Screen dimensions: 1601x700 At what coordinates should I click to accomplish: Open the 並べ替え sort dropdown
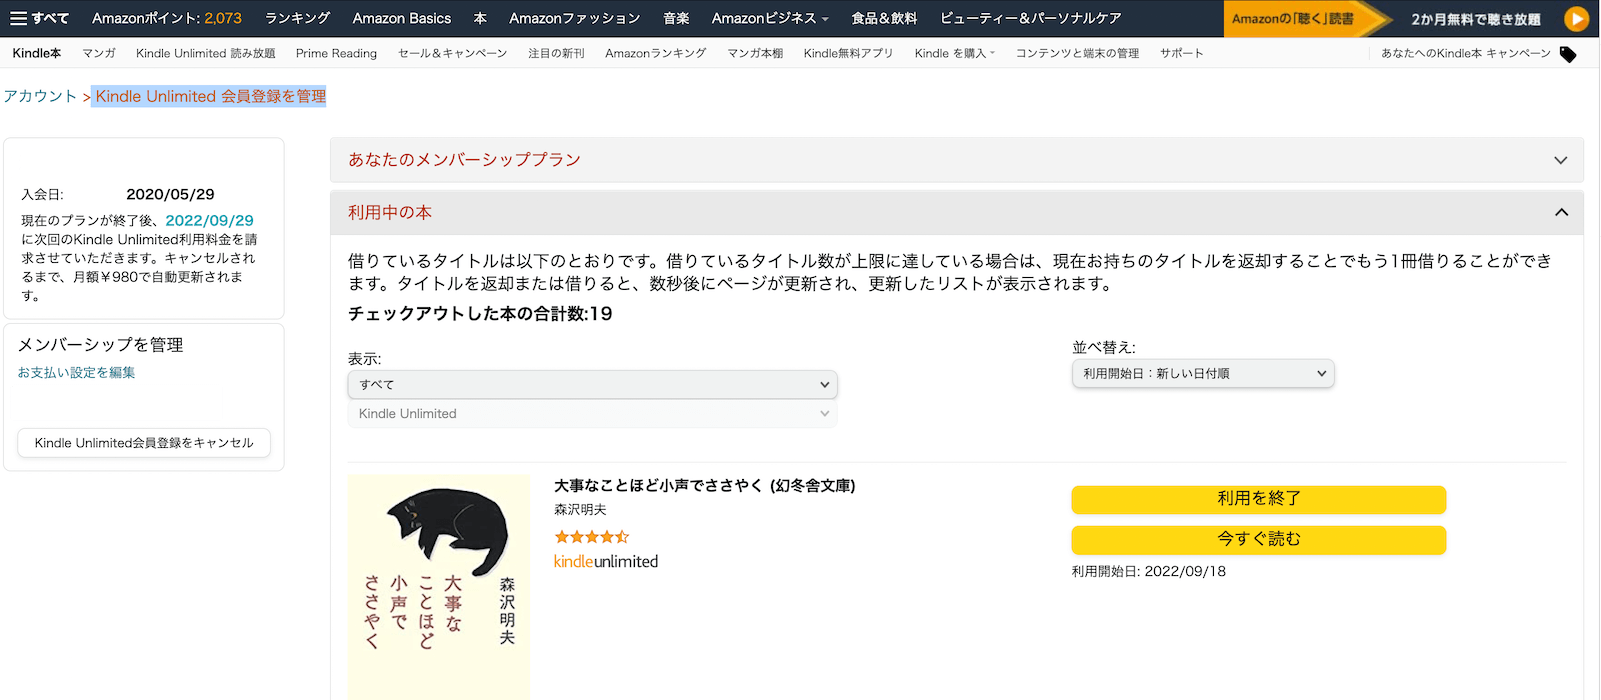pyautogui.click(x=1203, y=373)
